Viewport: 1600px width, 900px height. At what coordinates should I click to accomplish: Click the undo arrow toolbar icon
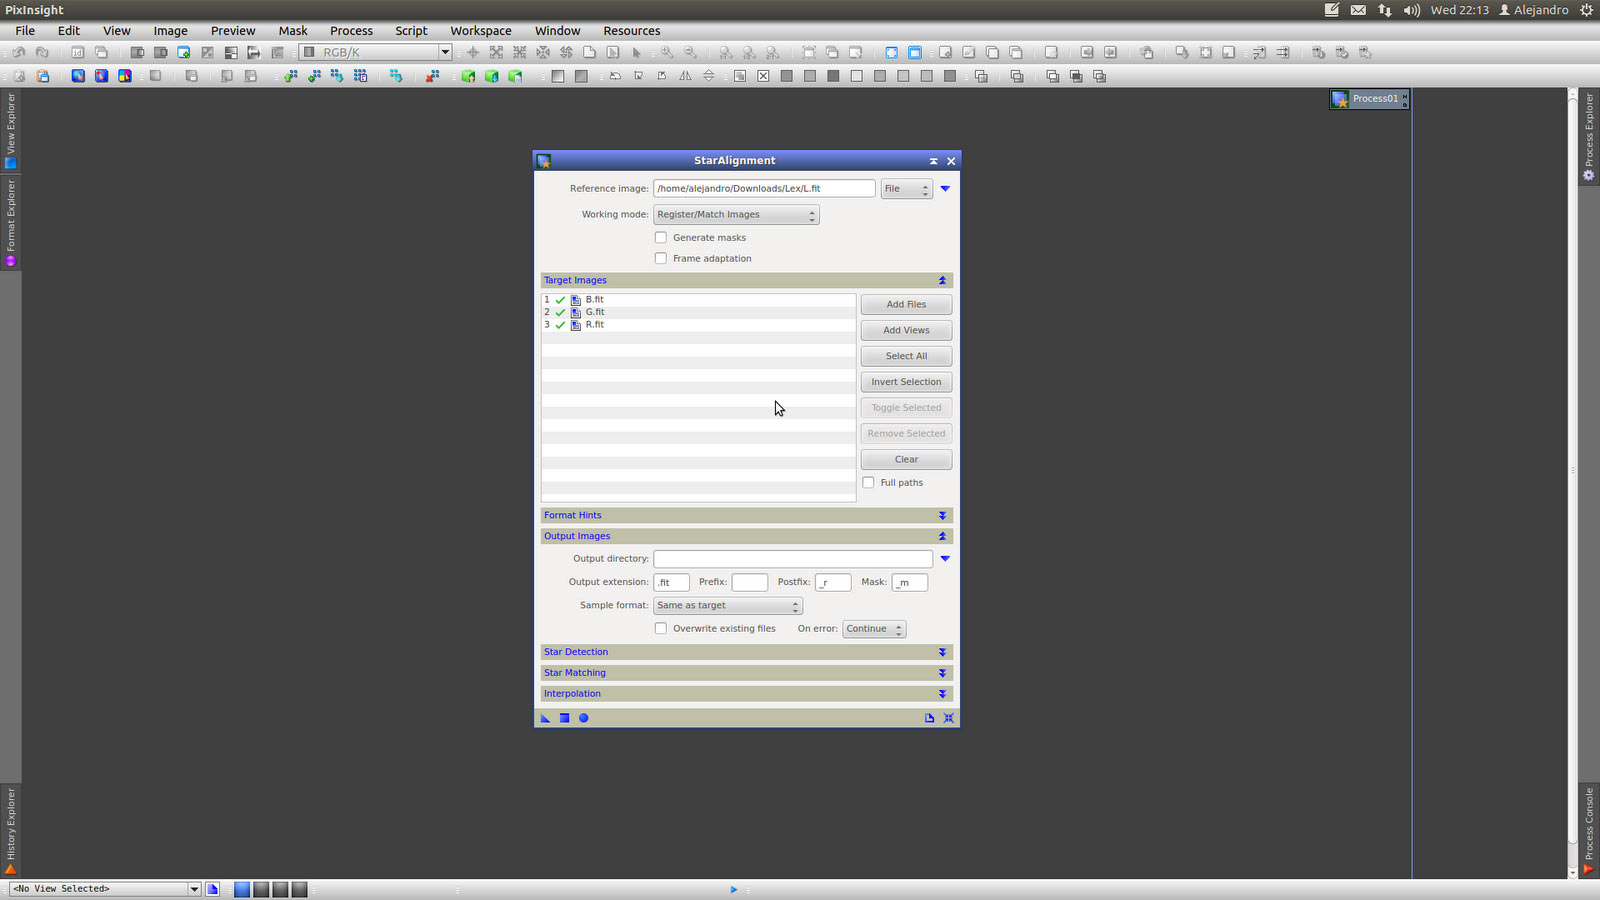pos(18,52)
